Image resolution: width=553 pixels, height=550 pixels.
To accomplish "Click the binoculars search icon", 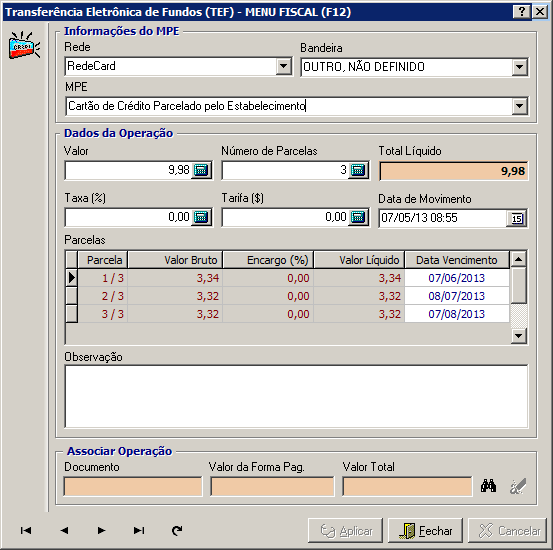I will pyautogui.click(x=488, y=486).
